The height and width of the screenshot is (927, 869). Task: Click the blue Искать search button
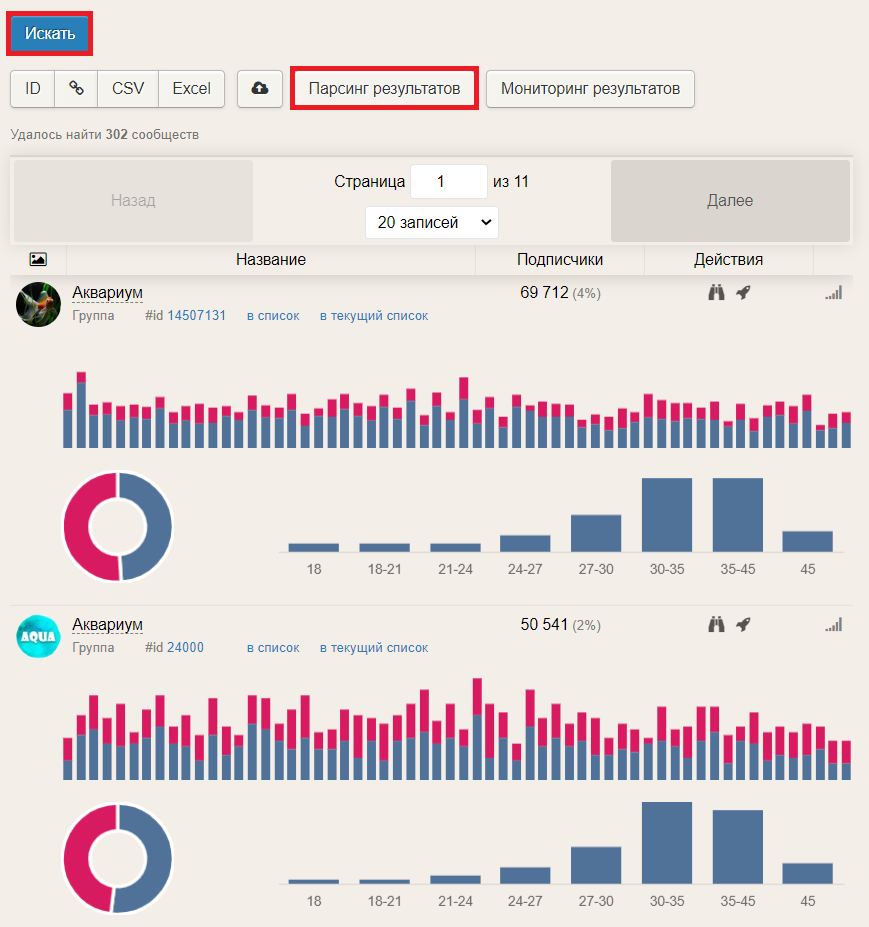50,34
